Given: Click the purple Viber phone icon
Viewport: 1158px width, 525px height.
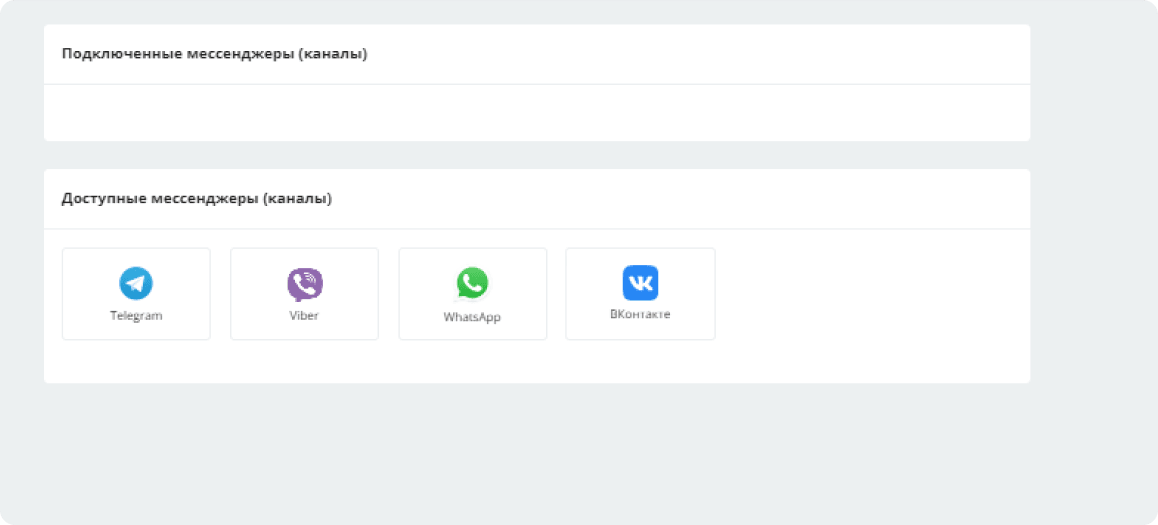Looking at the screenshot, I should (305, 284).
